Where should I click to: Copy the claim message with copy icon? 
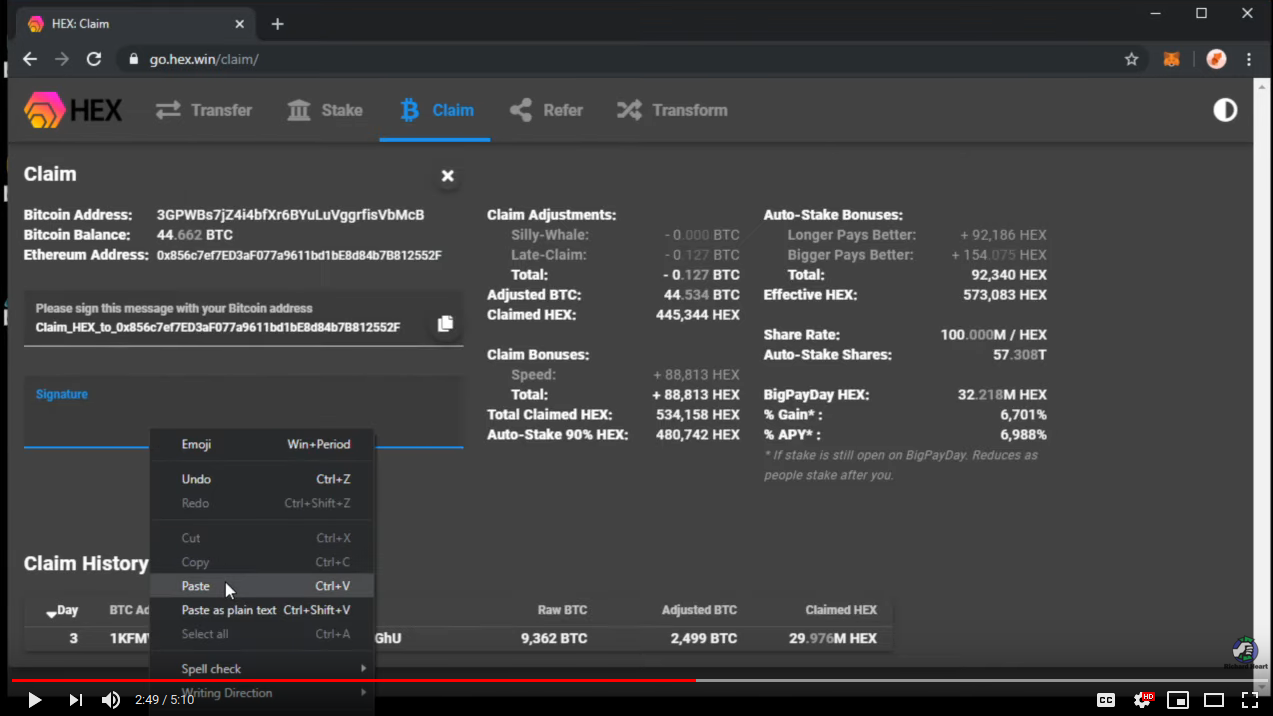tap(445, 323)
